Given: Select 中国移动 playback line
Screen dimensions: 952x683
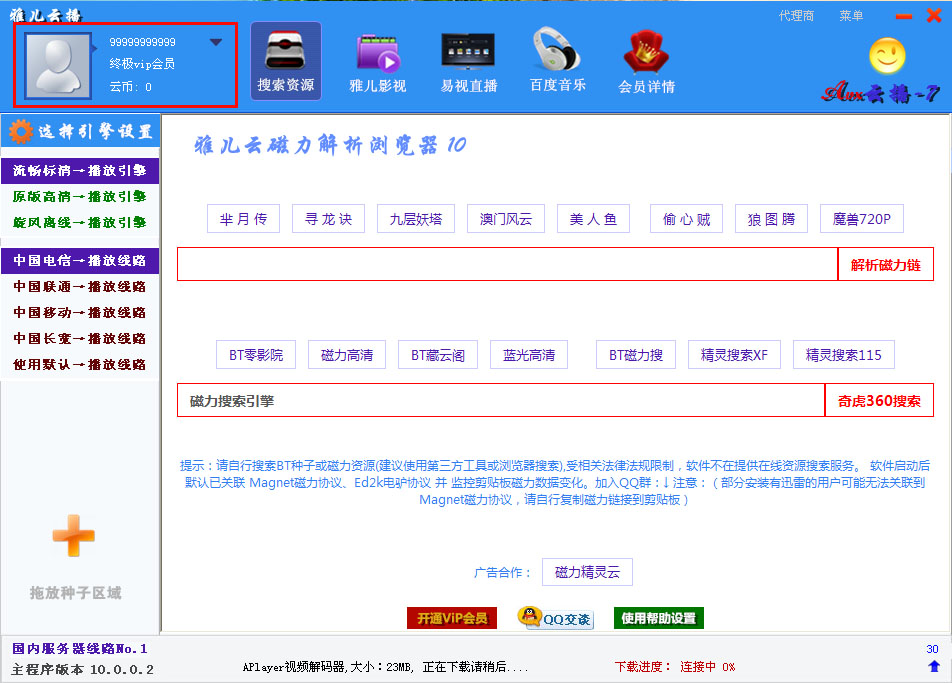Looking at the screenshot, I should click(80, 313).
